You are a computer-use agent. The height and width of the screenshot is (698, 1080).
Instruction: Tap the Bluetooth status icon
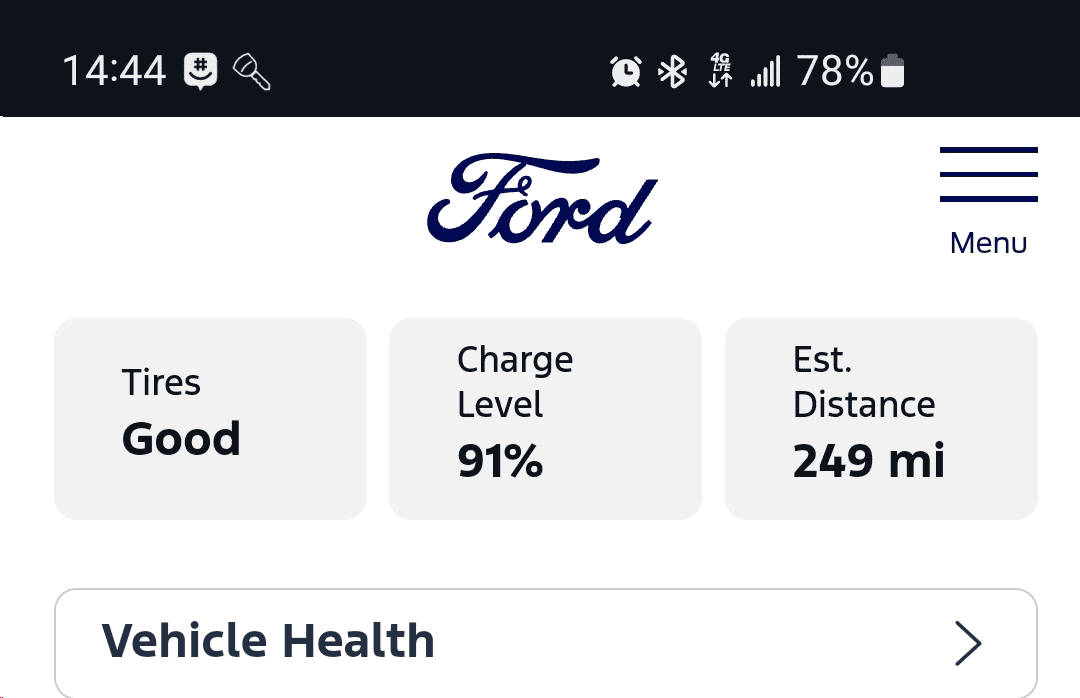click(x=672, y=72)
